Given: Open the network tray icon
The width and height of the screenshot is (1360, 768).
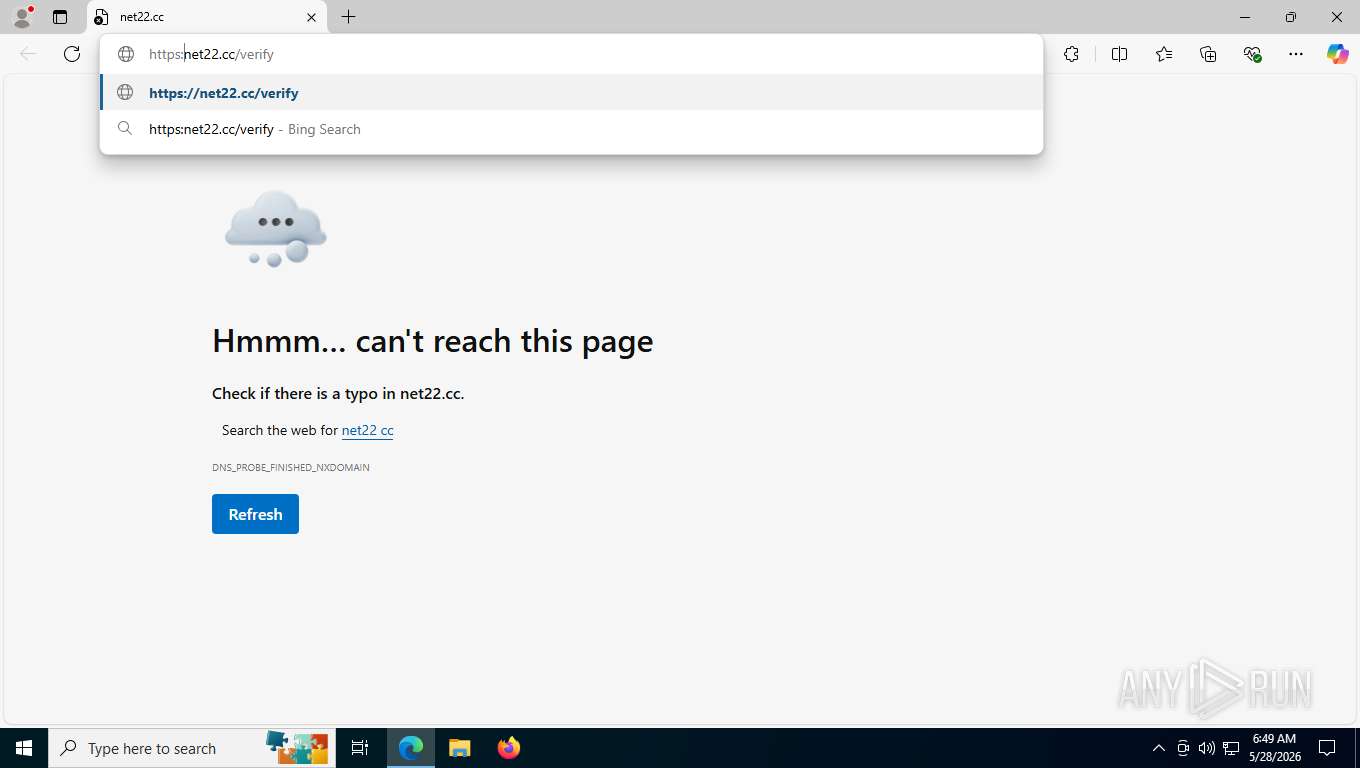Looking at the screenshot, I should [1232, 748].
